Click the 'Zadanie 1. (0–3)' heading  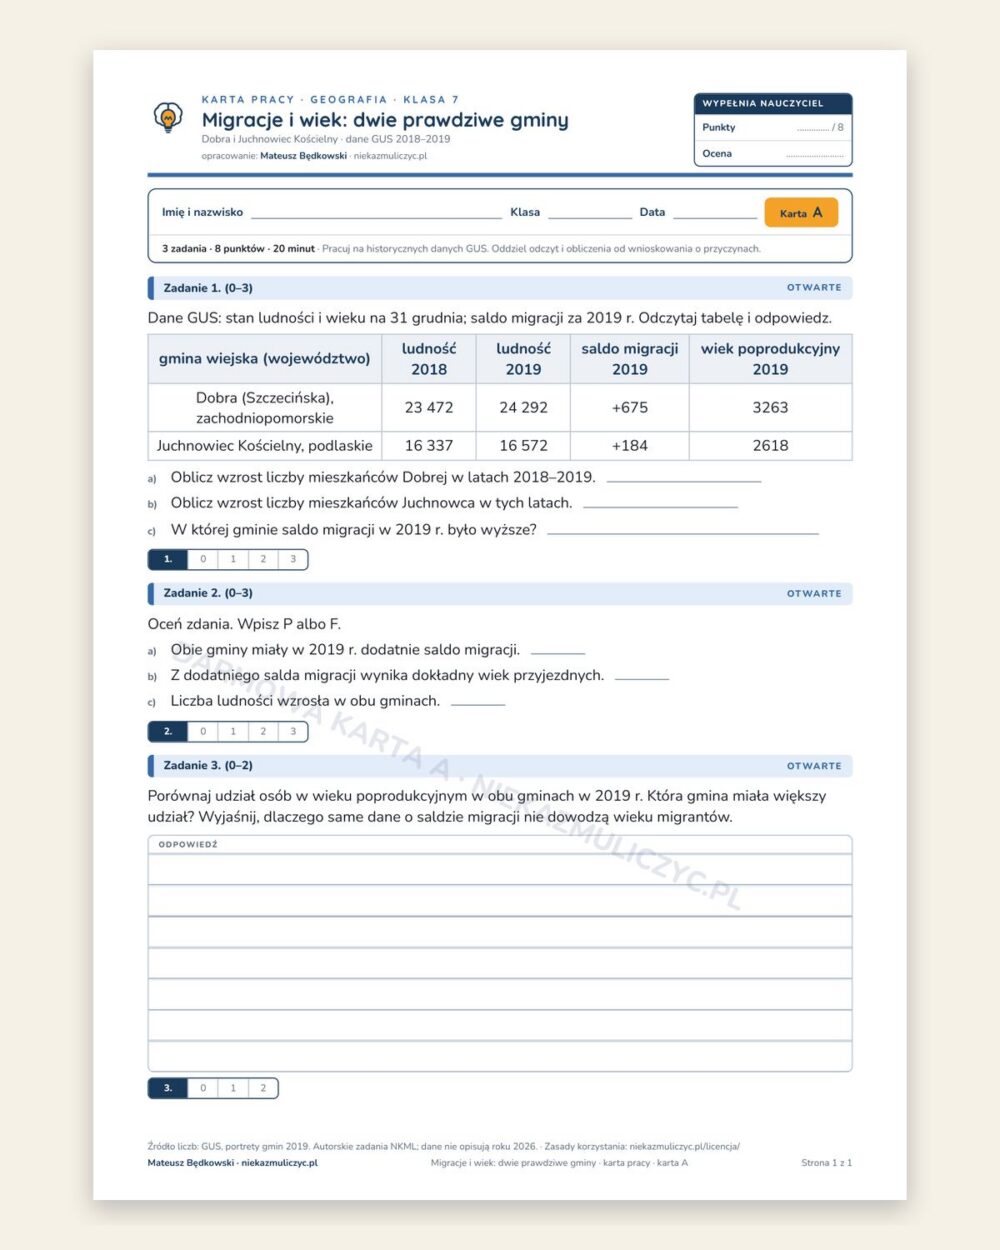(x=208, y=288)
